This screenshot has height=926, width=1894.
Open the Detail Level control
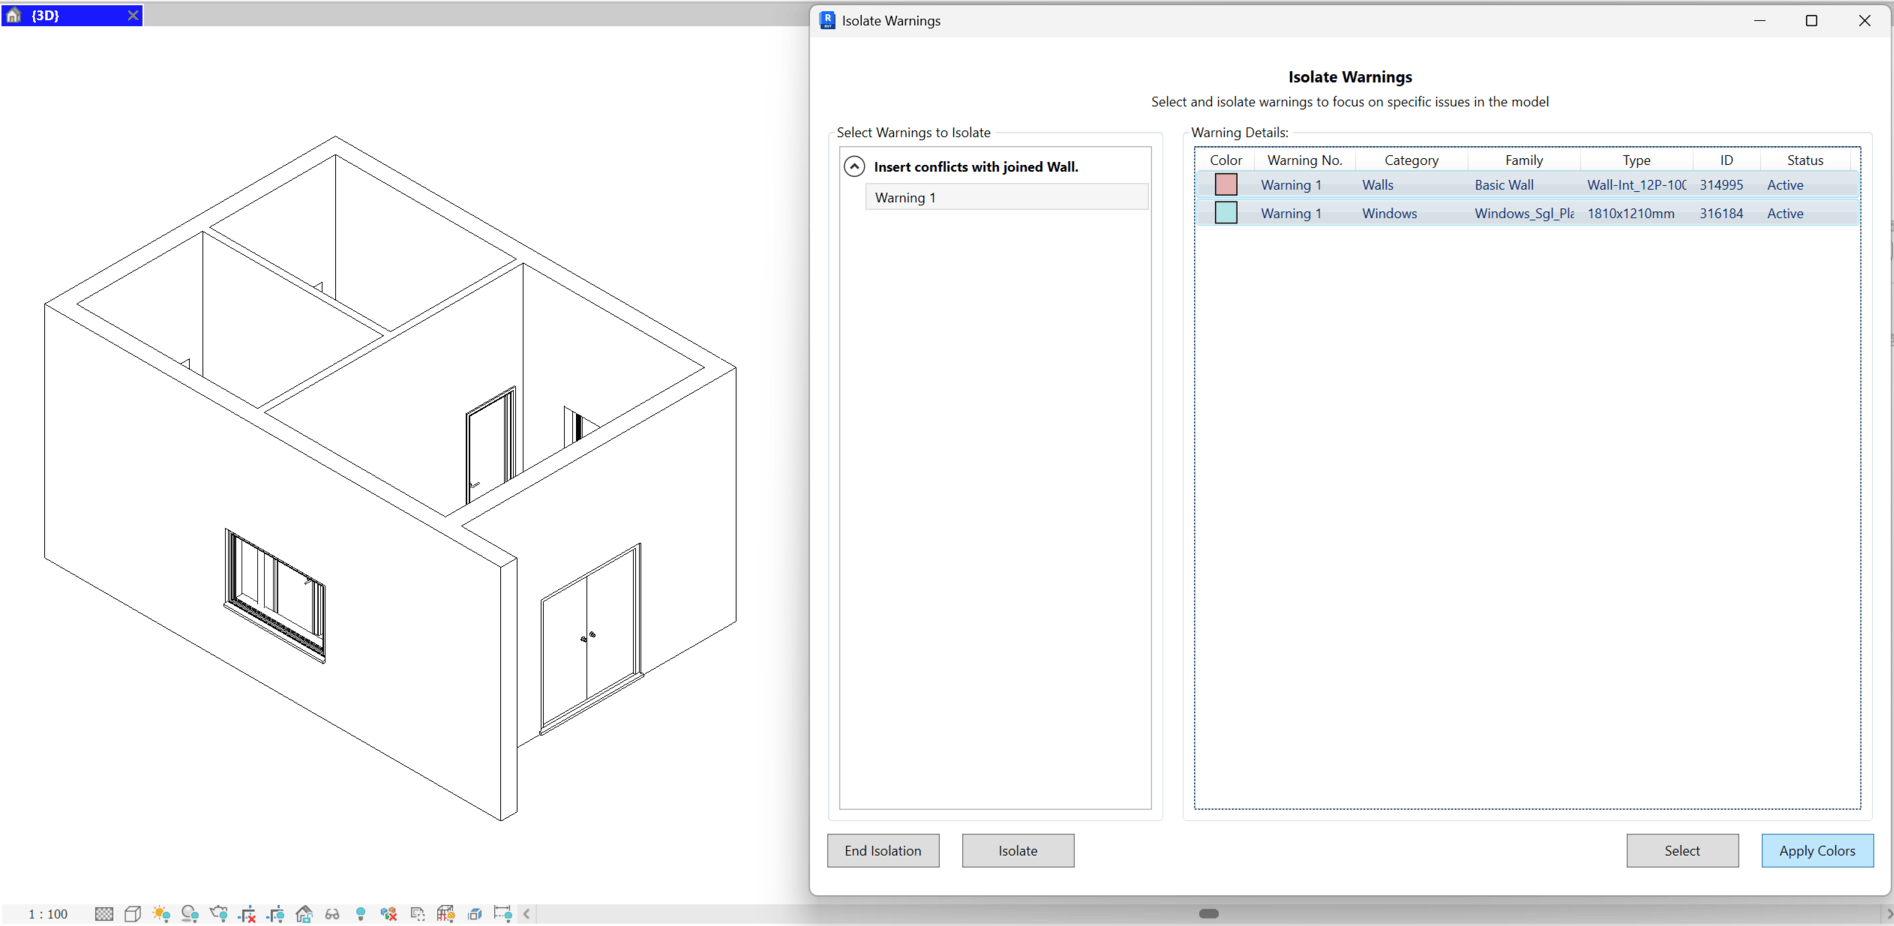pyautogui.click(x=103, y=913)
